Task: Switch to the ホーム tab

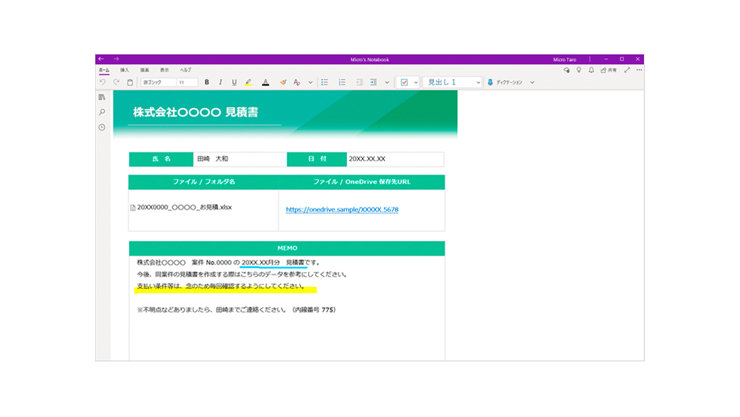Action: [x=104, y=70]
